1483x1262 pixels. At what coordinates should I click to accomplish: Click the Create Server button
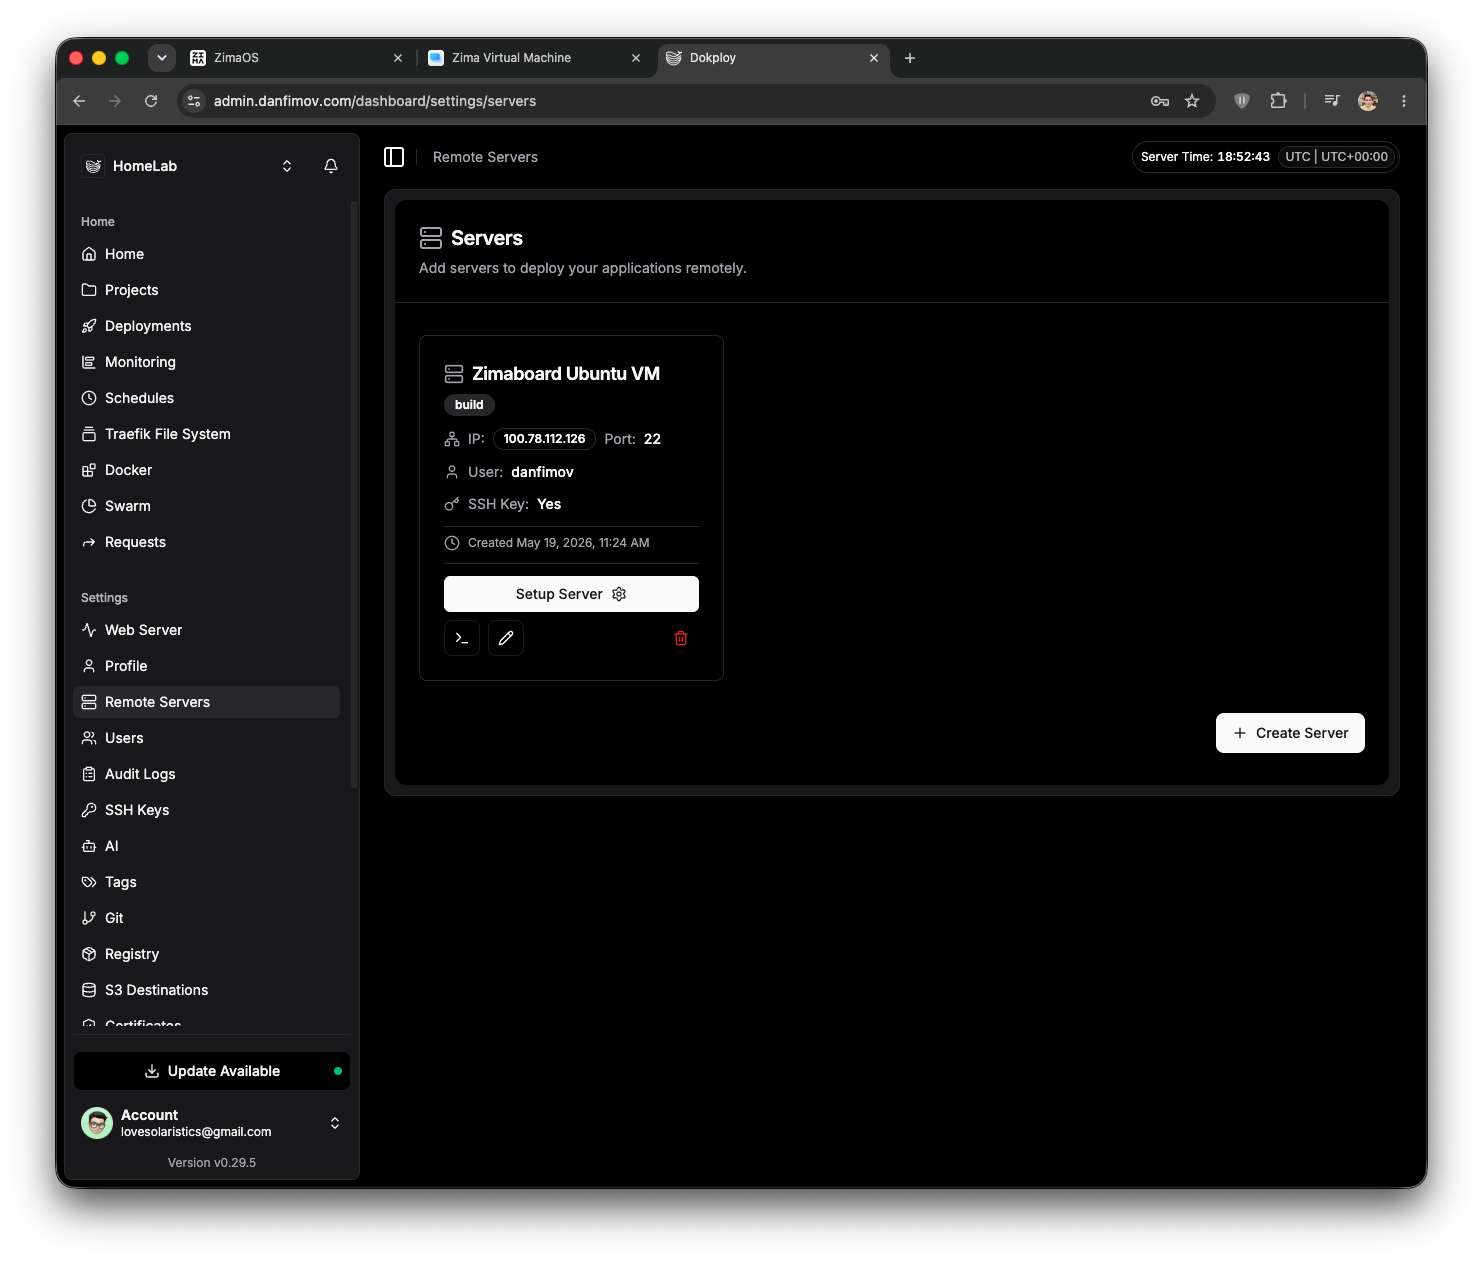[1290, 733]
